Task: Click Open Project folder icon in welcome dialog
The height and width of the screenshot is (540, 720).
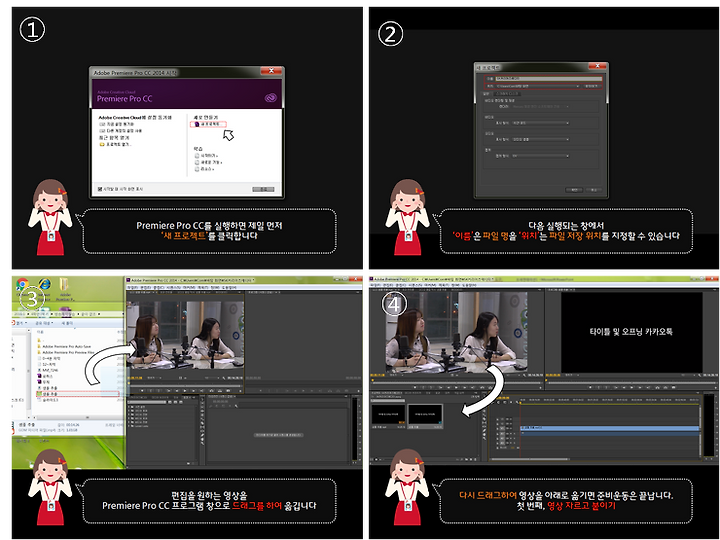Action: (x=101, y=144)
